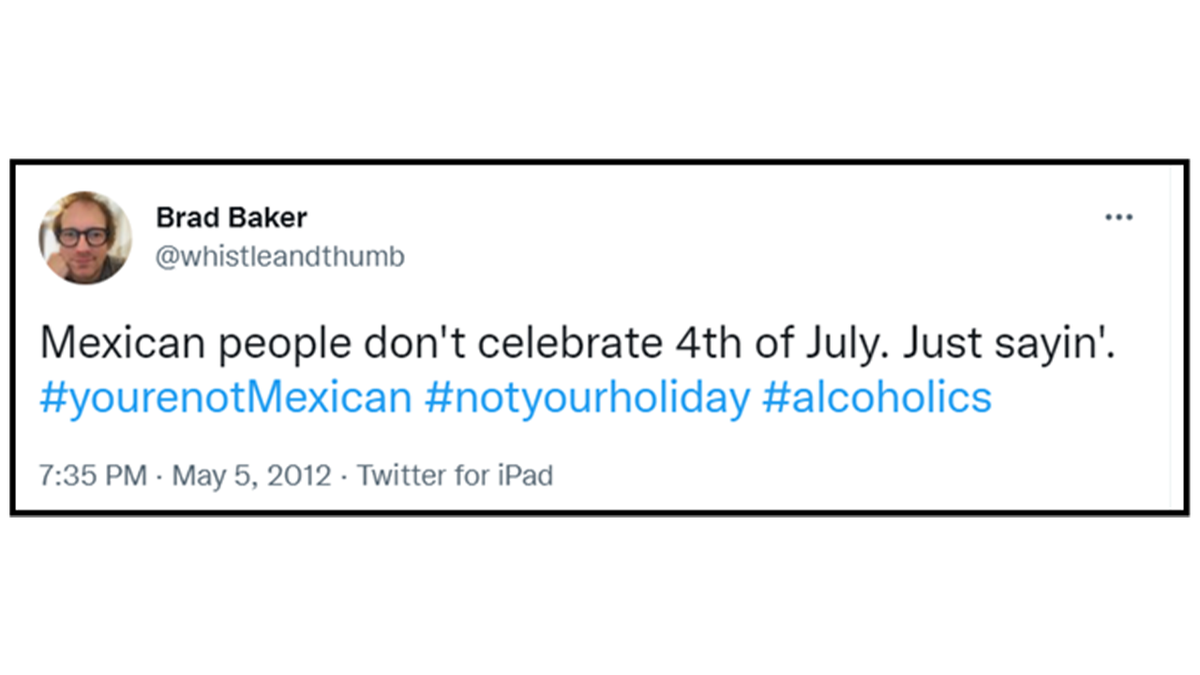
Task: Click the phrase '4th of July' in tweet
Action: click(x=764, y=345)
